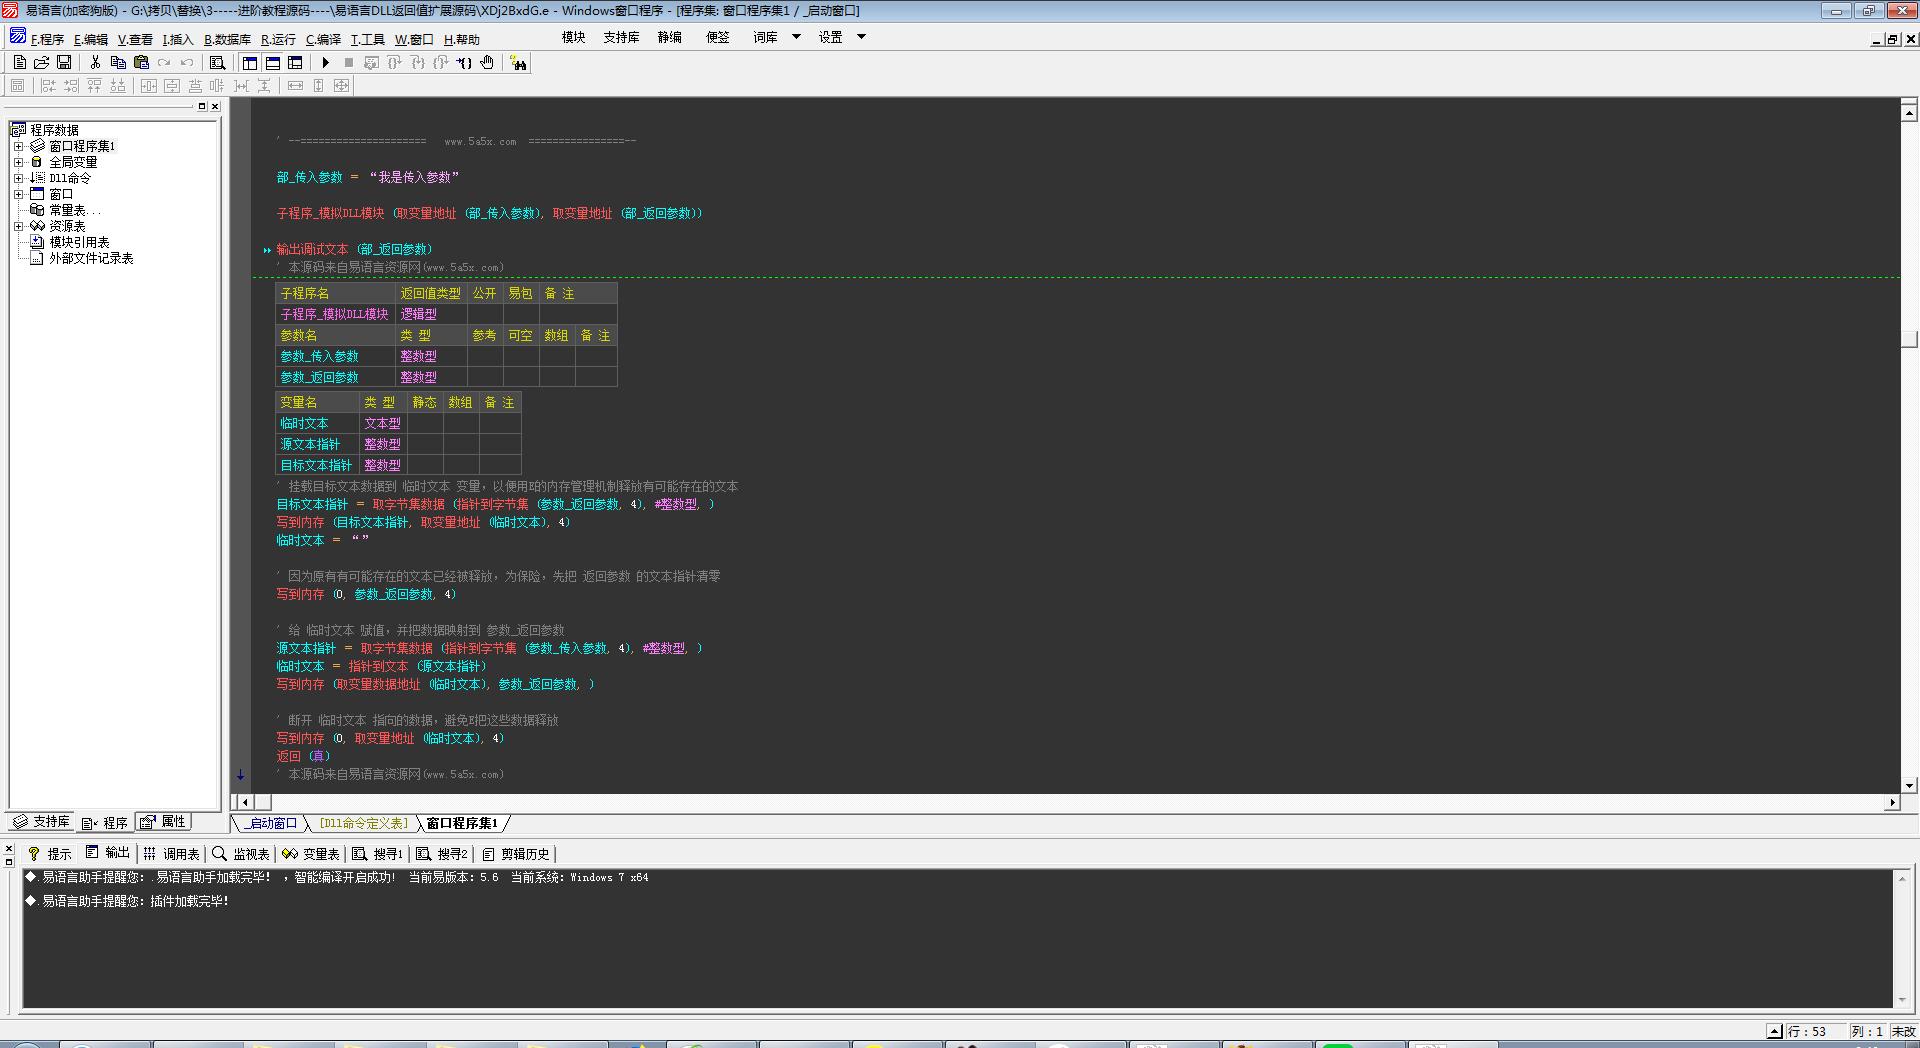The width and height of the screenshot is (1920, 1048).
Task: Open the H.帮助 menu
Action: [461, 40]
